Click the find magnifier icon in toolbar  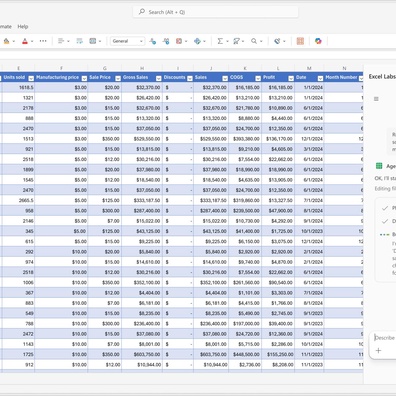pos(254,41)
